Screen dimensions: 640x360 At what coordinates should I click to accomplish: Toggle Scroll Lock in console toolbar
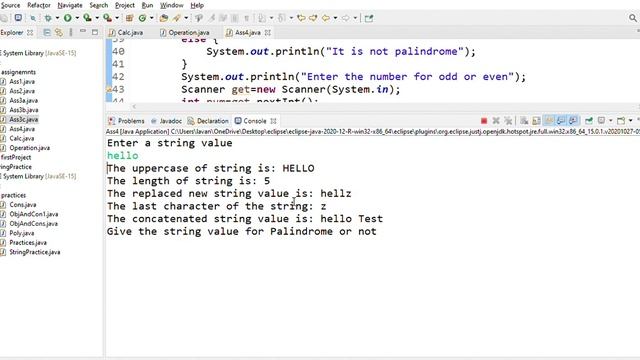tap(536, 121)
